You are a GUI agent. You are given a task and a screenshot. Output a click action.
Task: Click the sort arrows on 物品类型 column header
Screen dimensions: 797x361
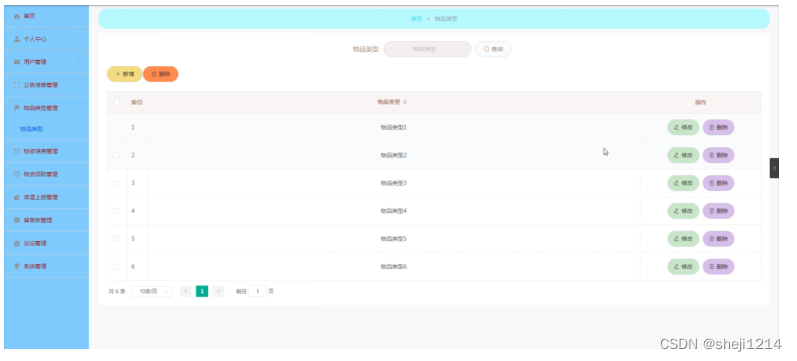405,102
